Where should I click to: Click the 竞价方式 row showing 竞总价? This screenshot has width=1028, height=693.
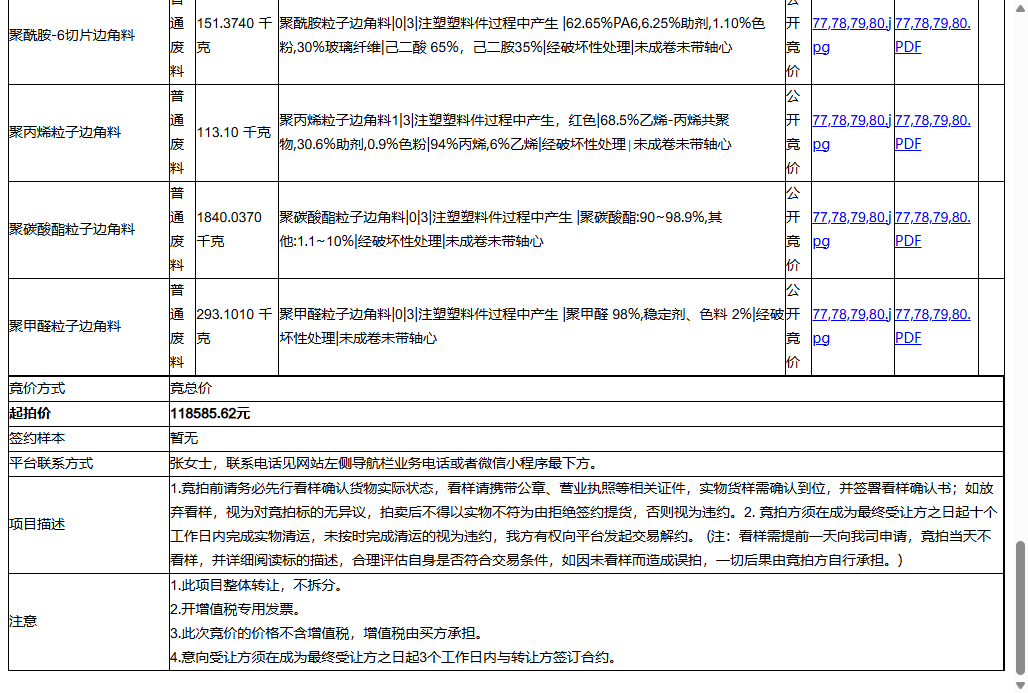click(x=189, y=389)
